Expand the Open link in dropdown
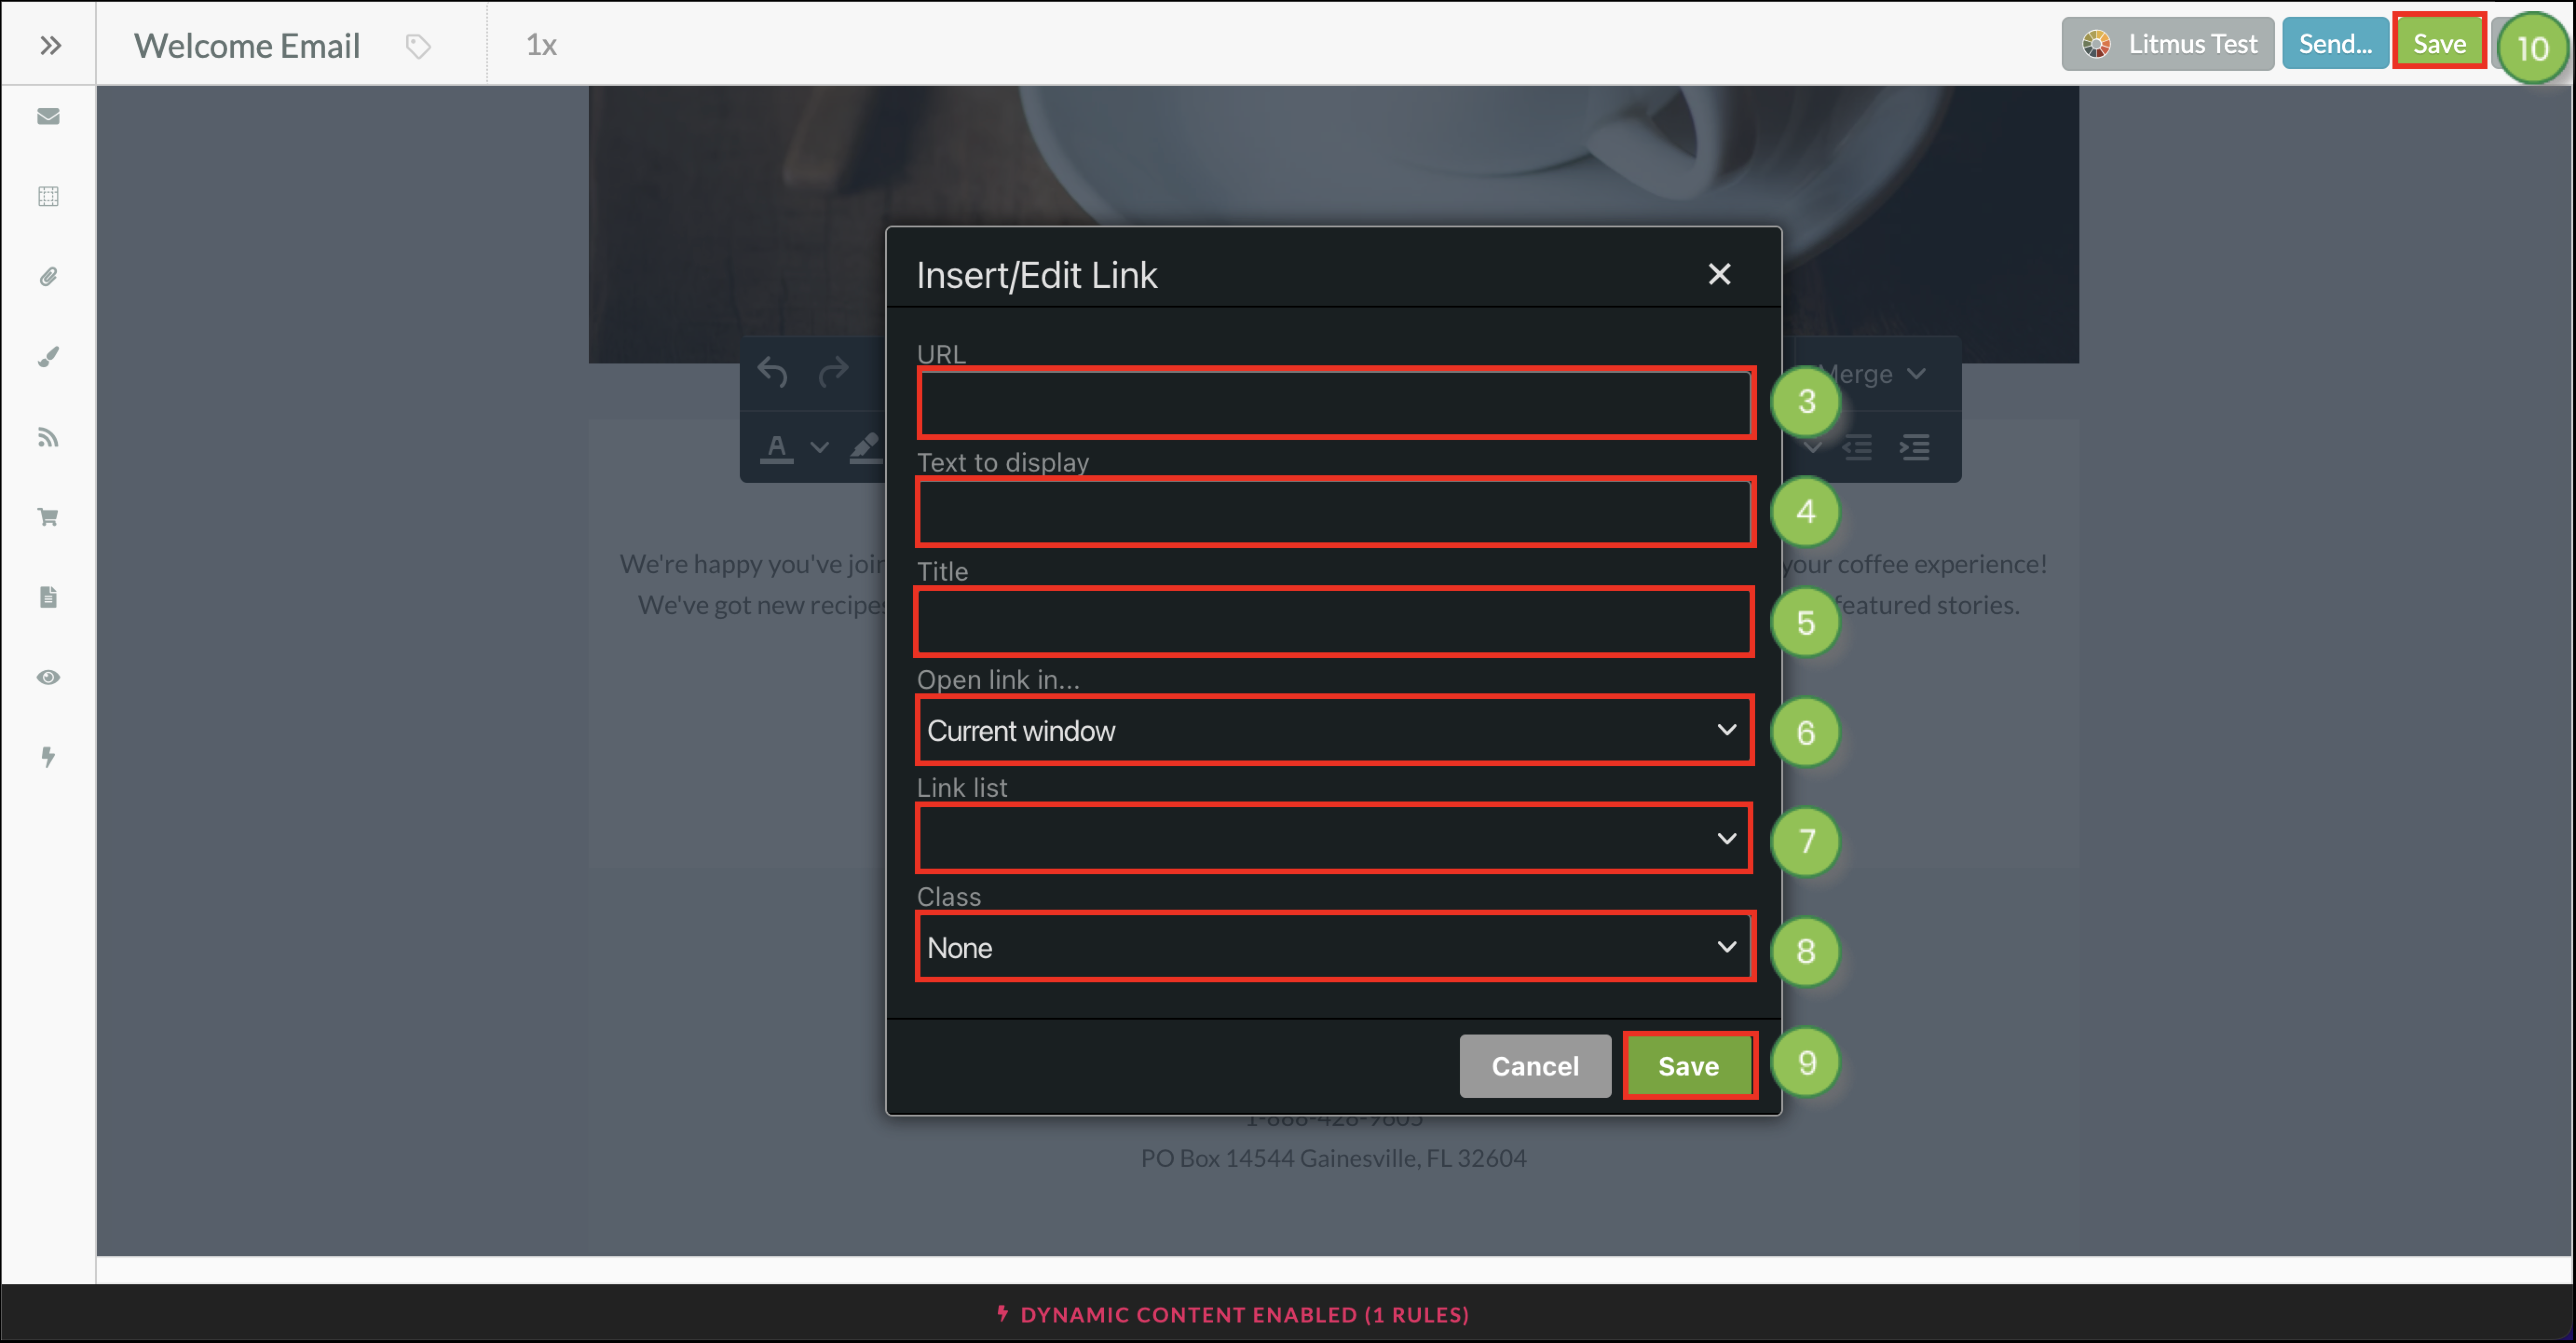 tap(1334, 731)
